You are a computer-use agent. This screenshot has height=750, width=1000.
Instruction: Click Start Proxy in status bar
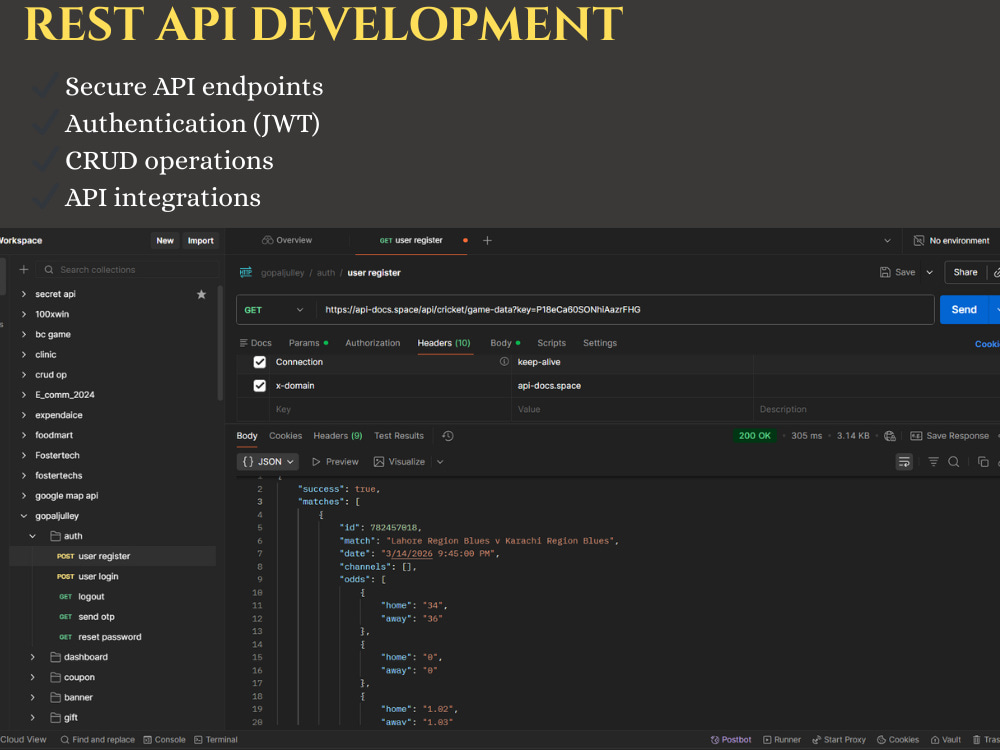click(839, 740)
